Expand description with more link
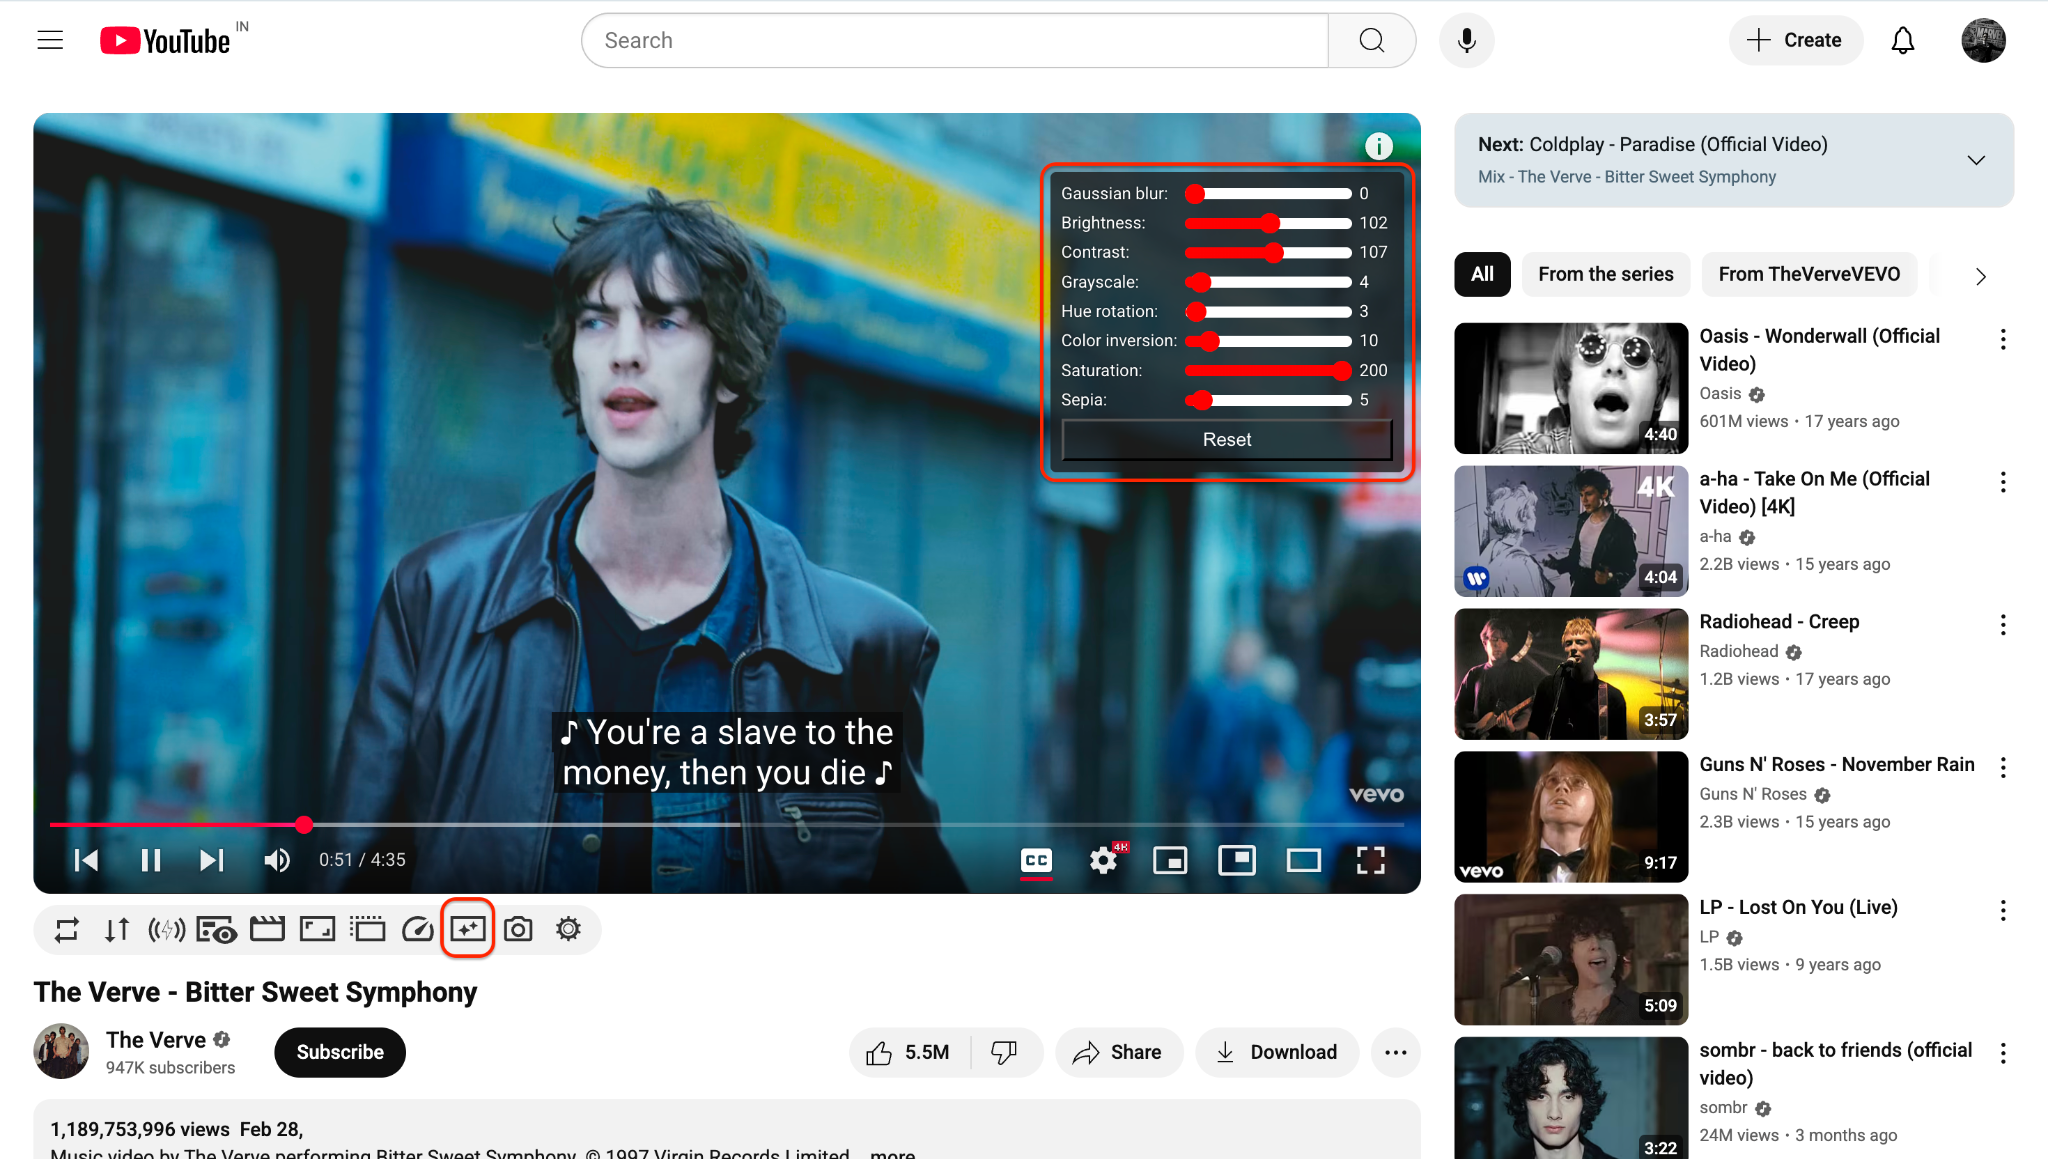 892,1152
